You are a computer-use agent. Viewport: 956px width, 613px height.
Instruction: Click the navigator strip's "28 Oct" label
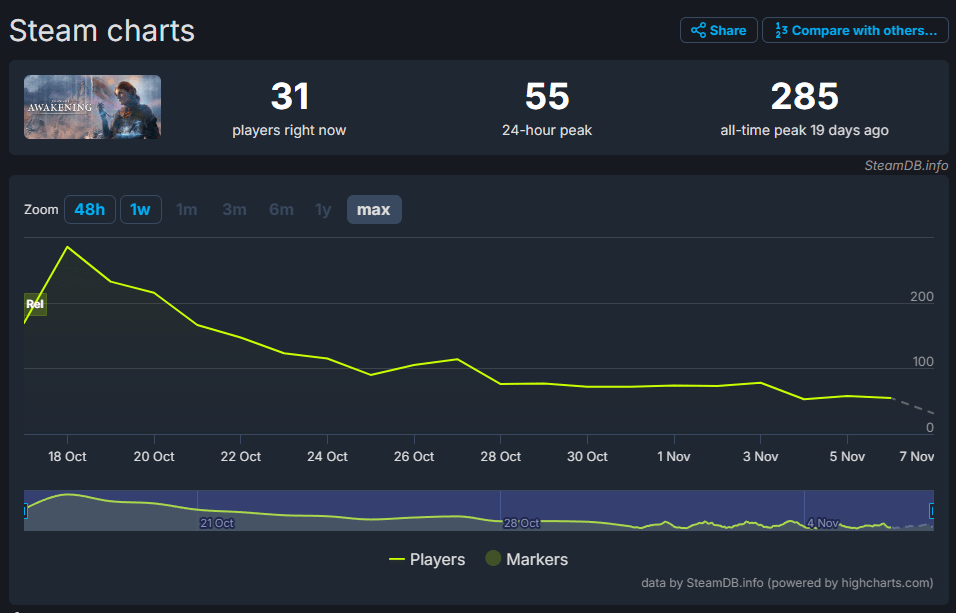coord(521,523)
